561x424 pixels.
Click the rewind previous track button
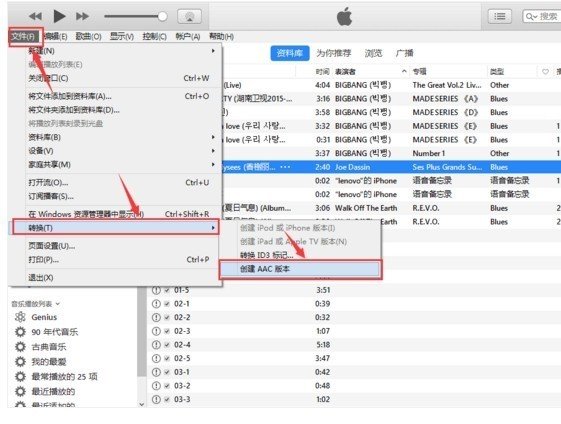coord(35,16)
